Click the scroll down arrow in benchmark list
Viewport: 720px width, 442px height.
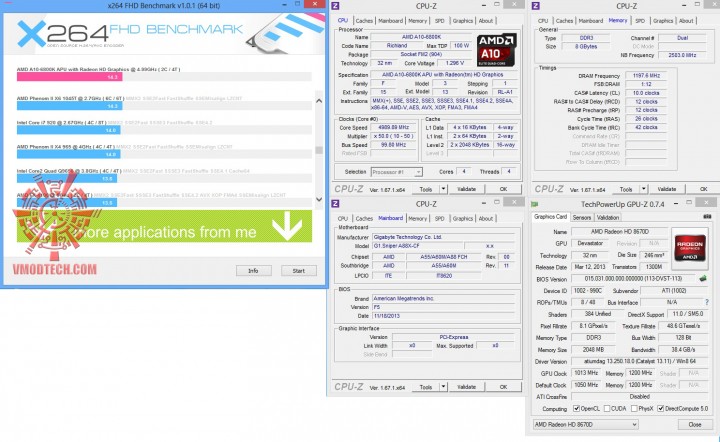point(319,199)
